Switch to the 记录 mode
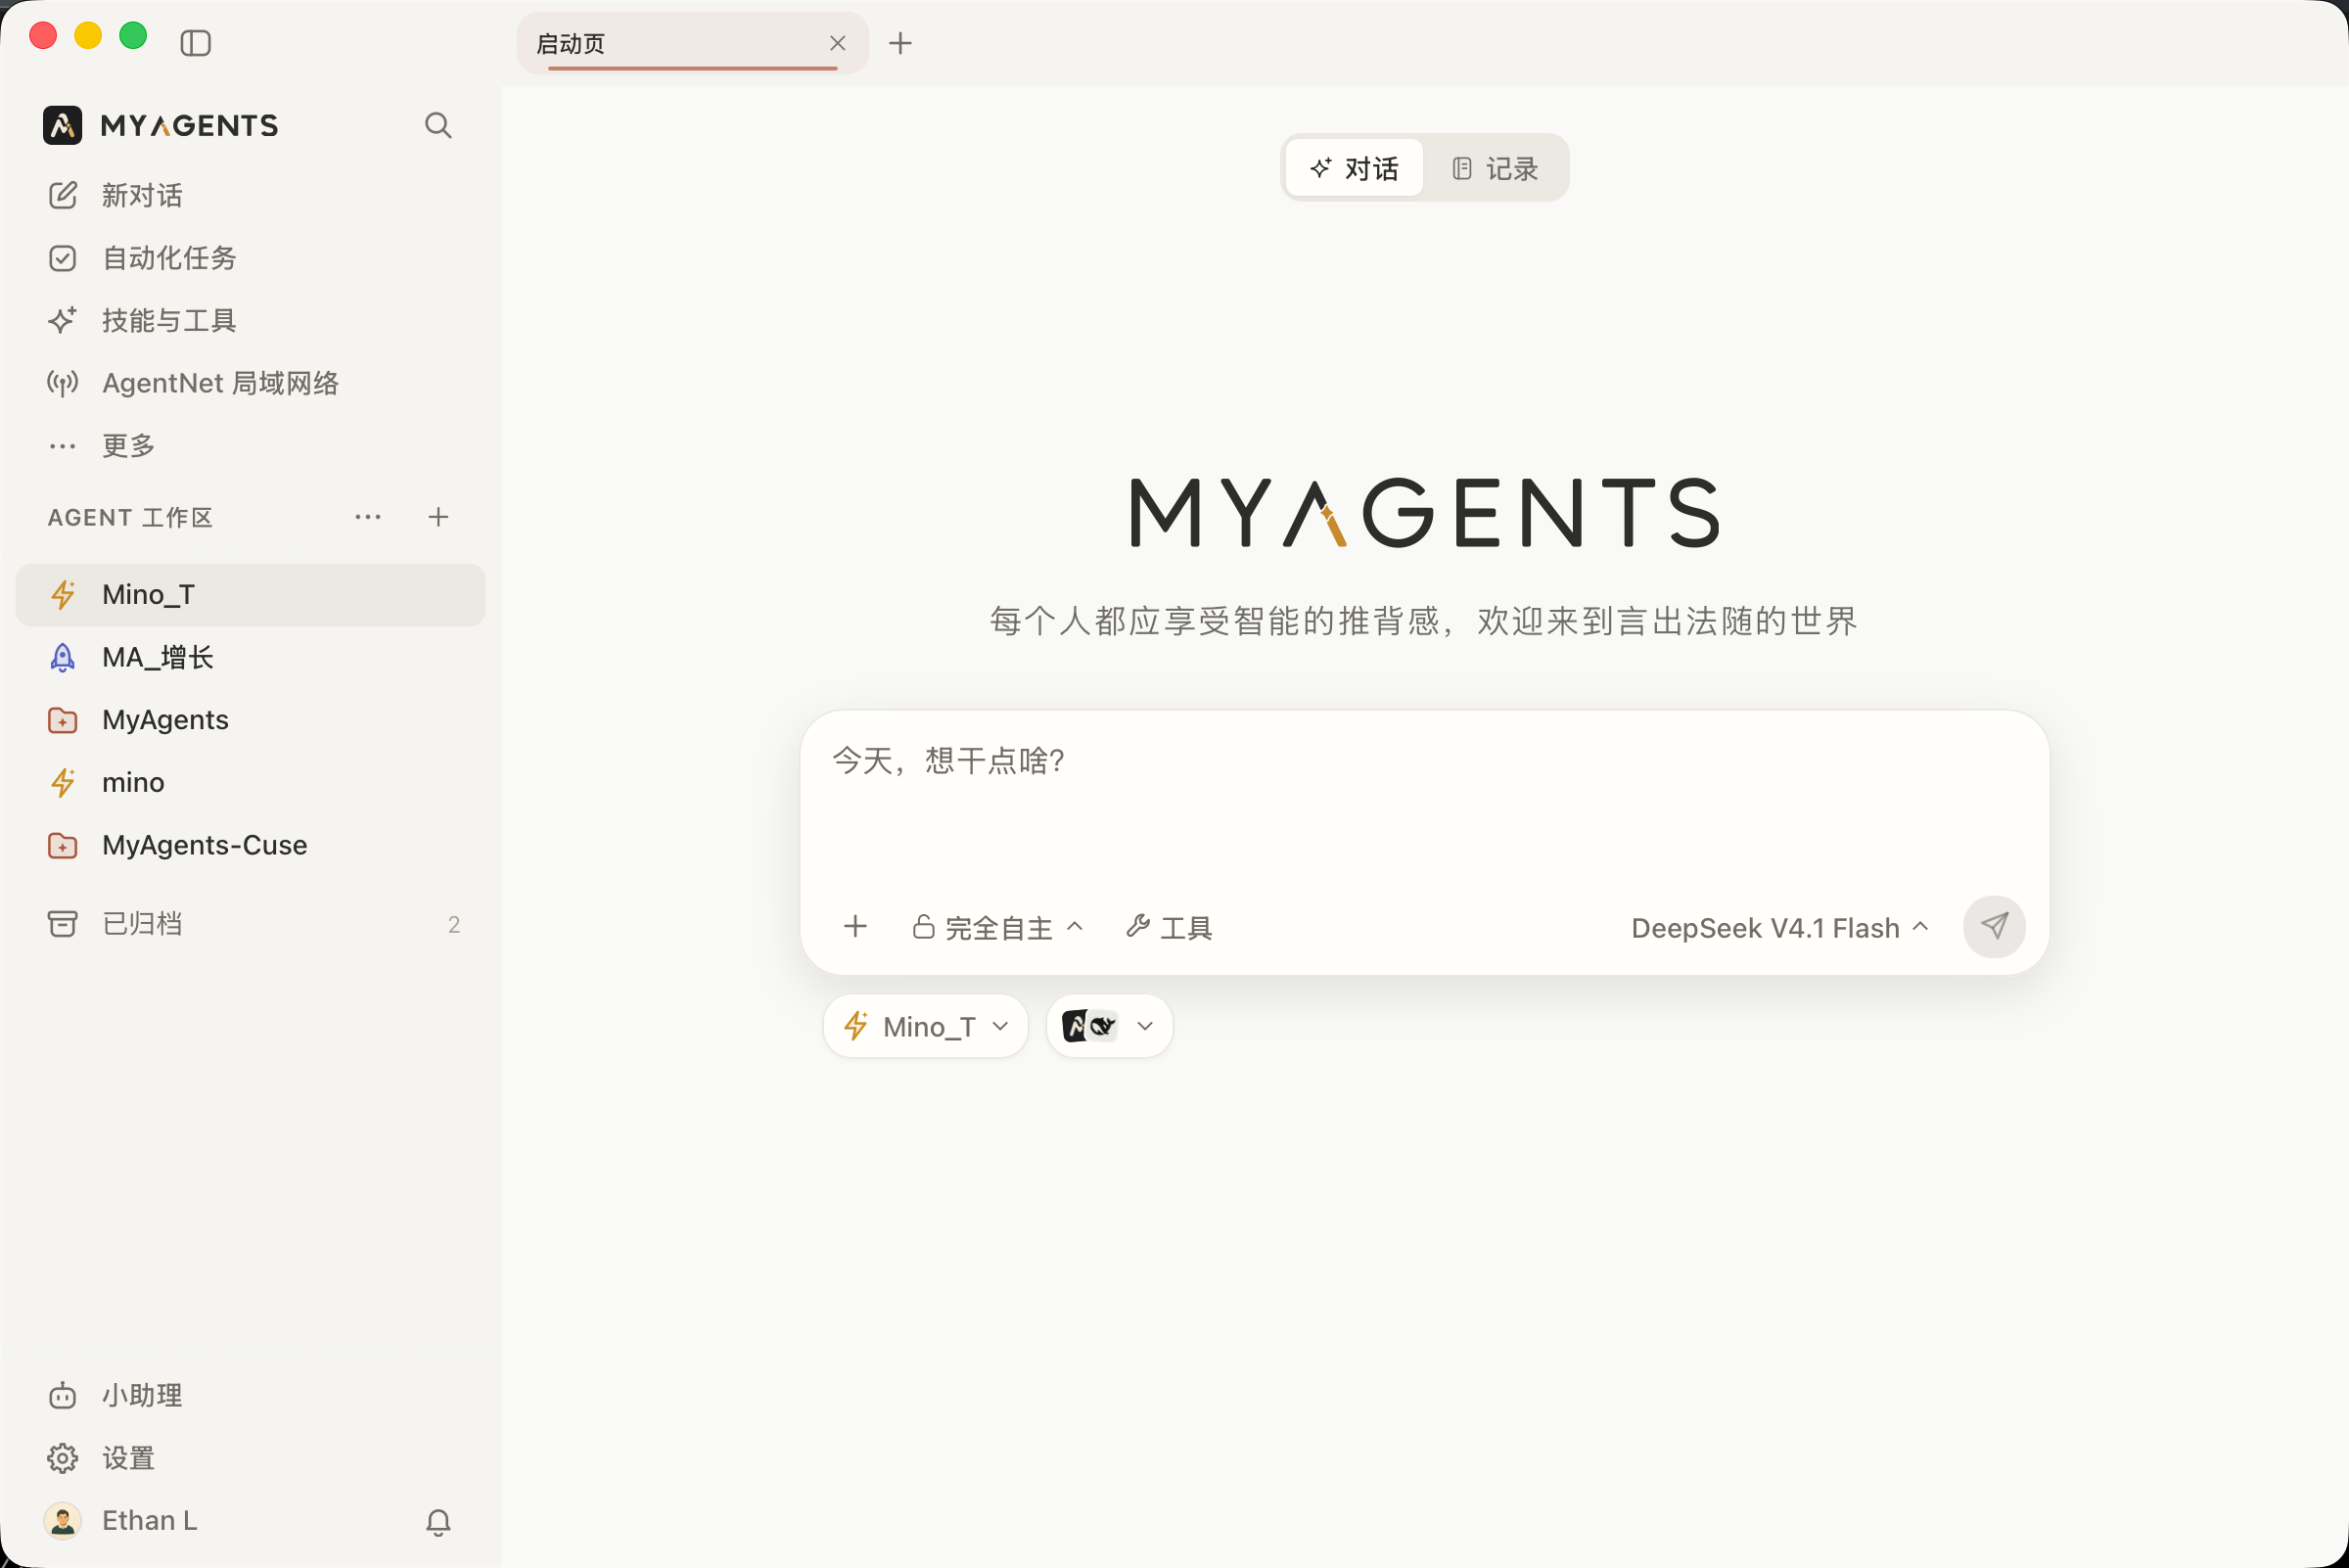Viewport: 2349px width, 1568px height. coord(1495,168)
